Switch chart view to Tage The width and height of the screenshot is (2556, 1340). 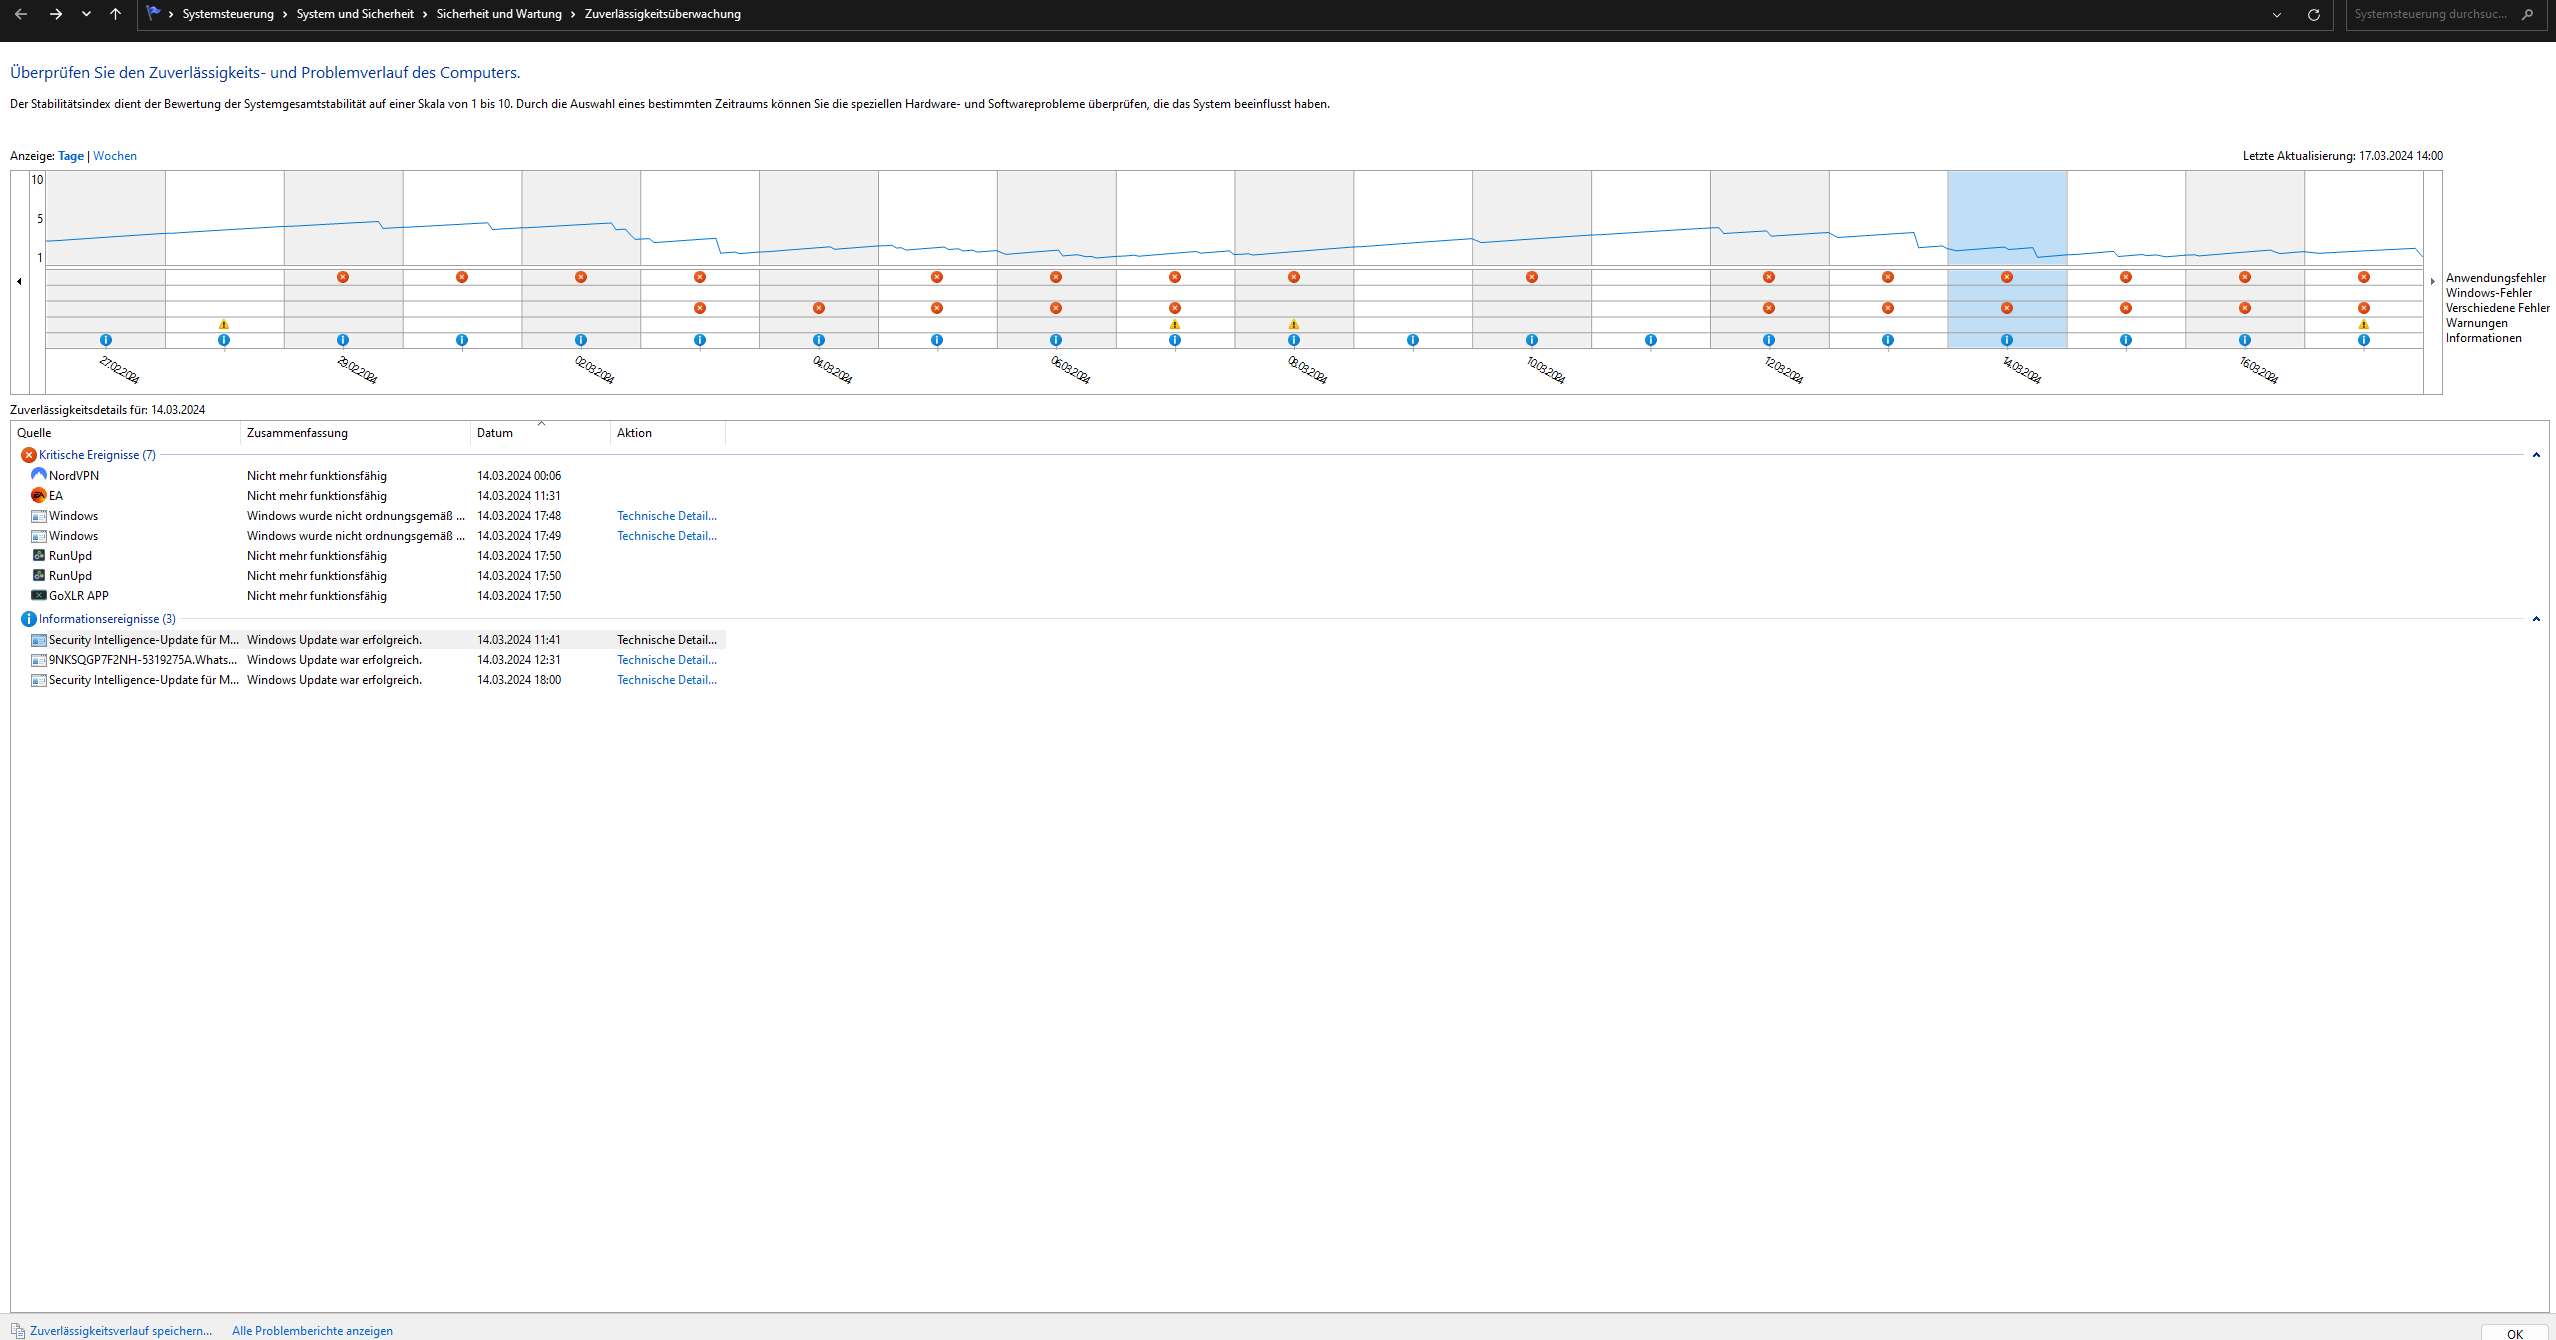tap(71, 156)
